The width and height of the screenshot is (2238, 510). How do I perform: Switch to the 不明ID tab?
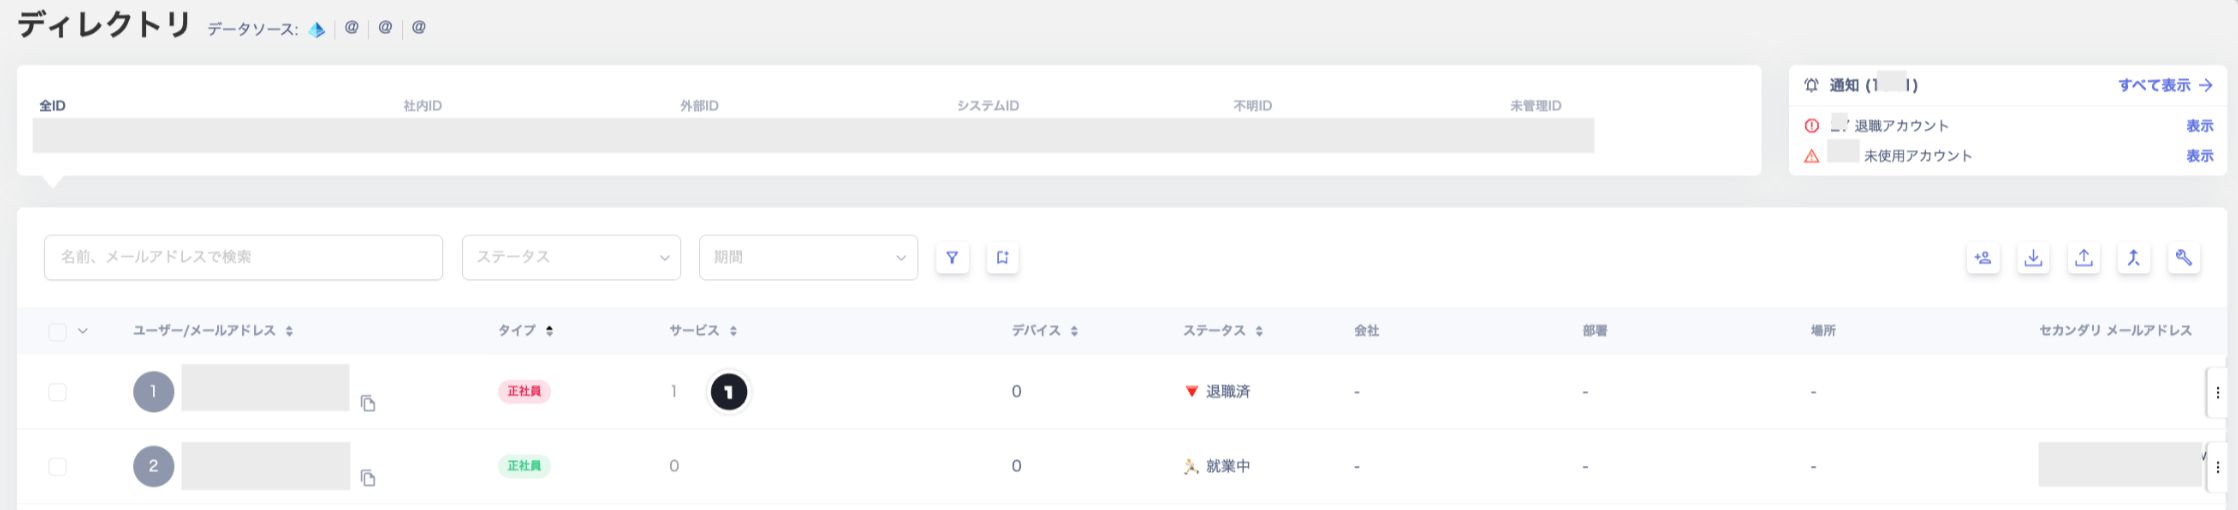(x=1253, y=106)
